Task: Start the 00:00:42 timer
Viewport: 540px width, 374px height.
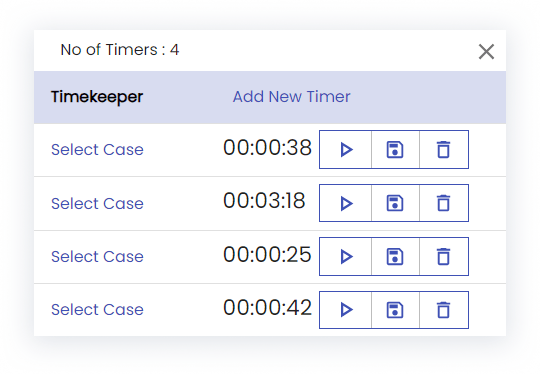Action: tap(346, 310)
